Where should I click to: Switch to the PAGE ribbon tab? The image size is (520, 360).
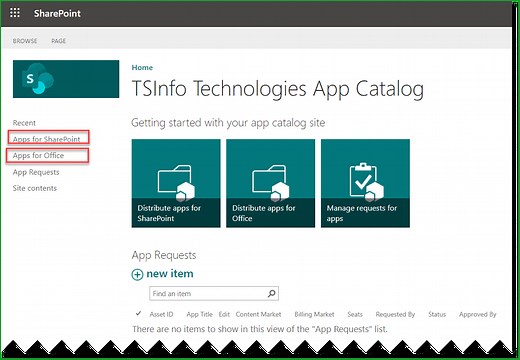(x=59, y=41)
